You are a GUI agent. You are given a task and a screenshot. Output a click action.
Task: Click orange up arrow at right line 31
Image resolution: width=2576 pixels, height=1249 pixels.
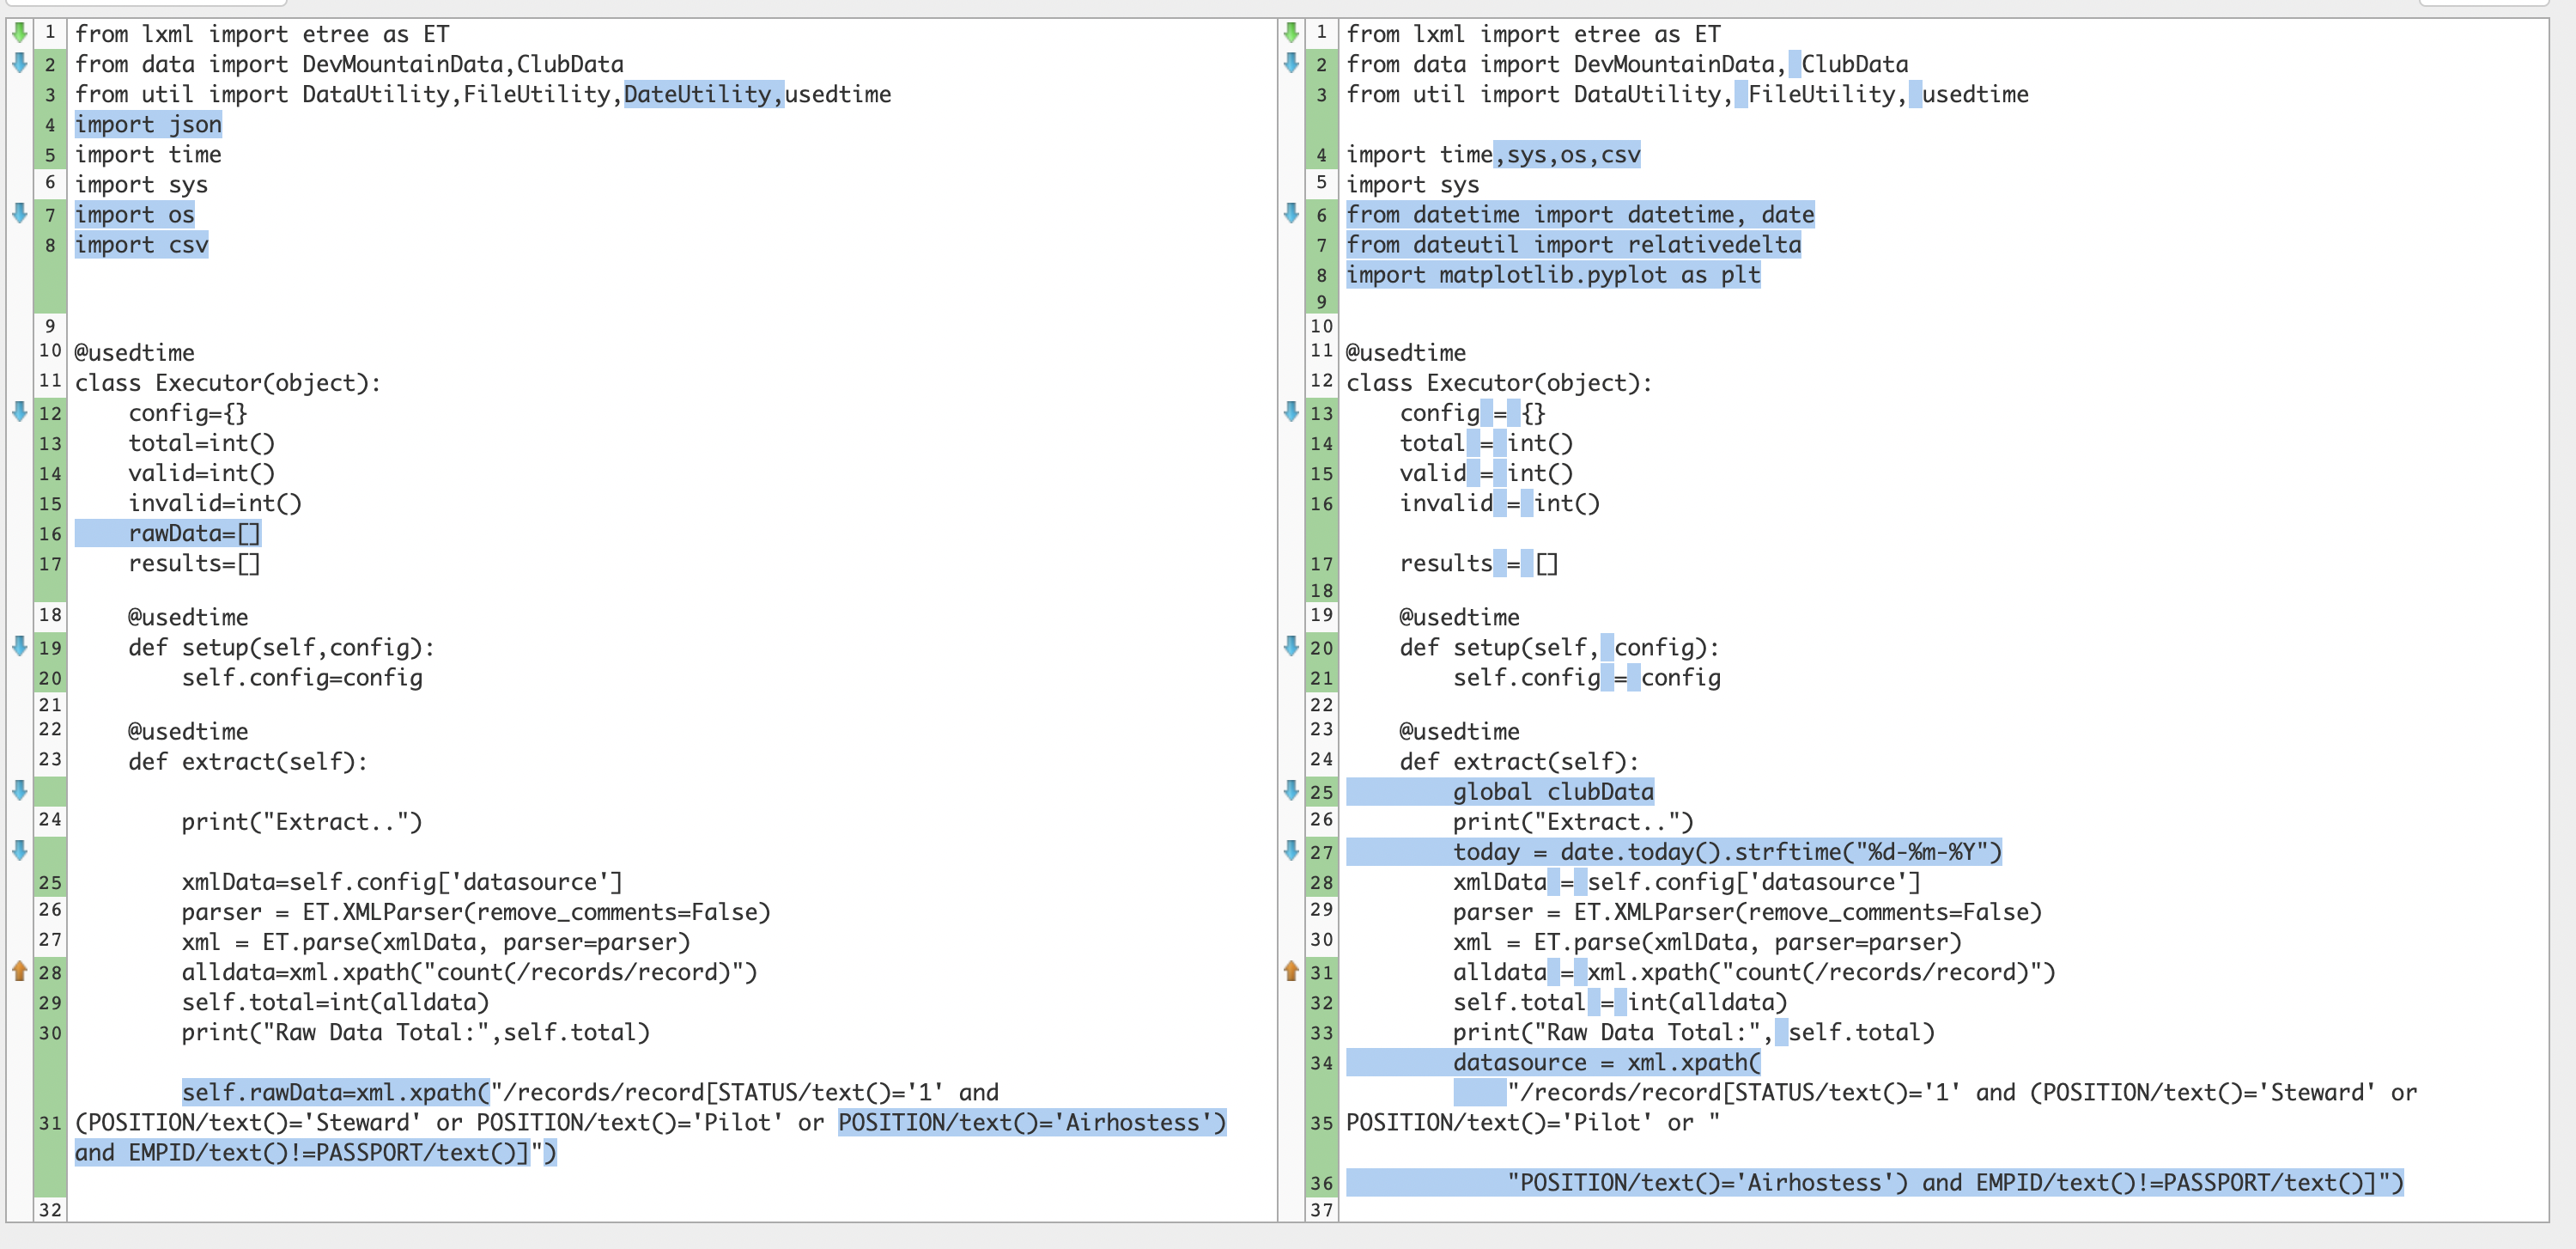(x=1291, y=971)
